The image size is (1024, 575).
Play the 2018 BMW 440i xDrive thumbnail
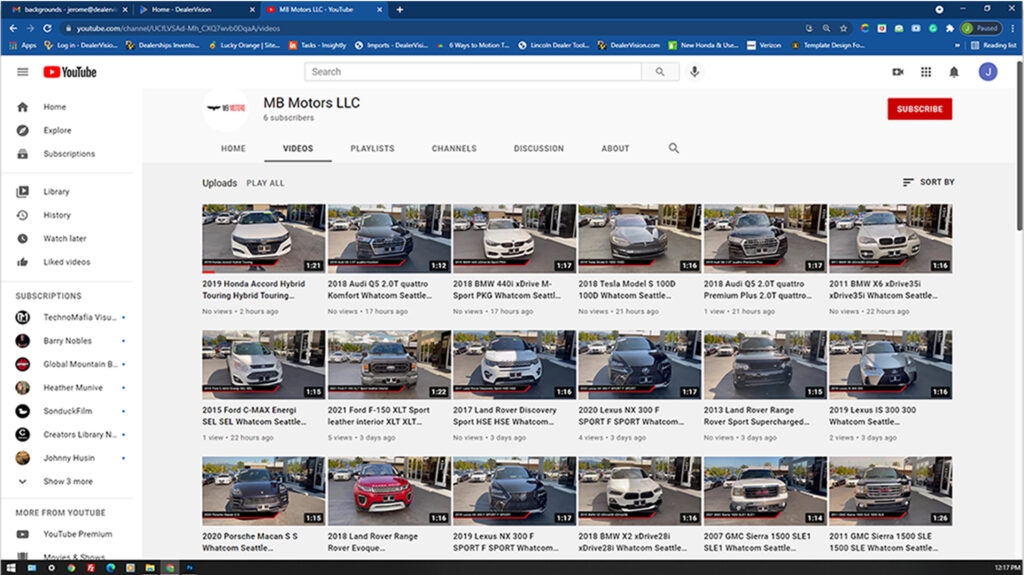click(515, 238)
